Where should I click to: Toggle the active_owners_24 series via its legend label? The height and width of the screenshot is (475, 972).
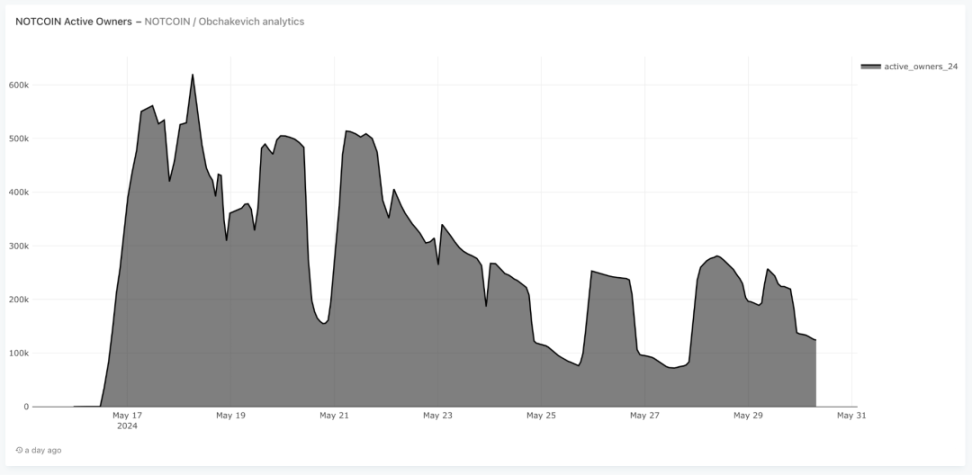tap(921, 66)
